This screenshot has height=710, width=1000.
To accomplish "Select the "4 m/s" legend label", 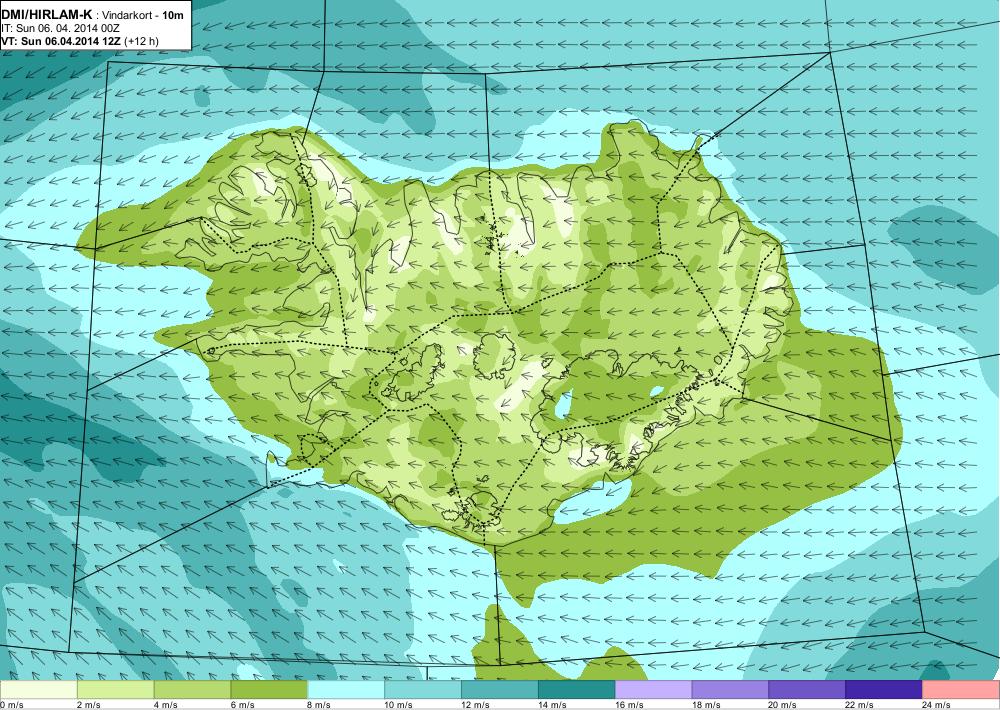I will click(166, 705).
